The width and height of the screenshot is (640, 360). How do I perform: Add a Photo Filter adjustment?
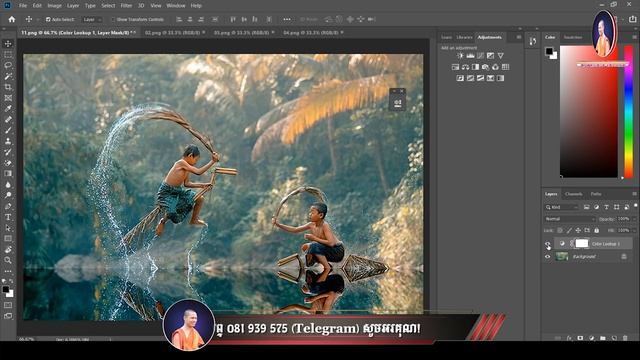tap(485, 67)
